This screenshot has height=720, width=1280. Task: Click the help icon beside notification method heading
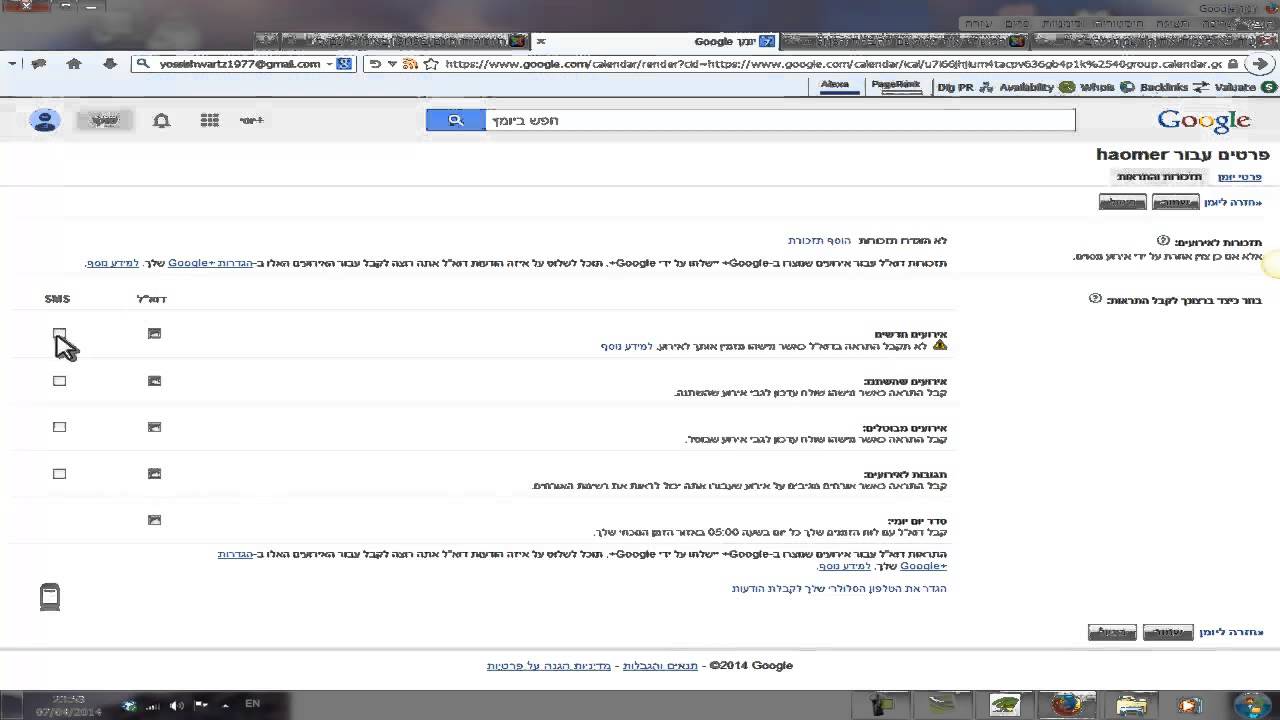[x=1095, y=298]
